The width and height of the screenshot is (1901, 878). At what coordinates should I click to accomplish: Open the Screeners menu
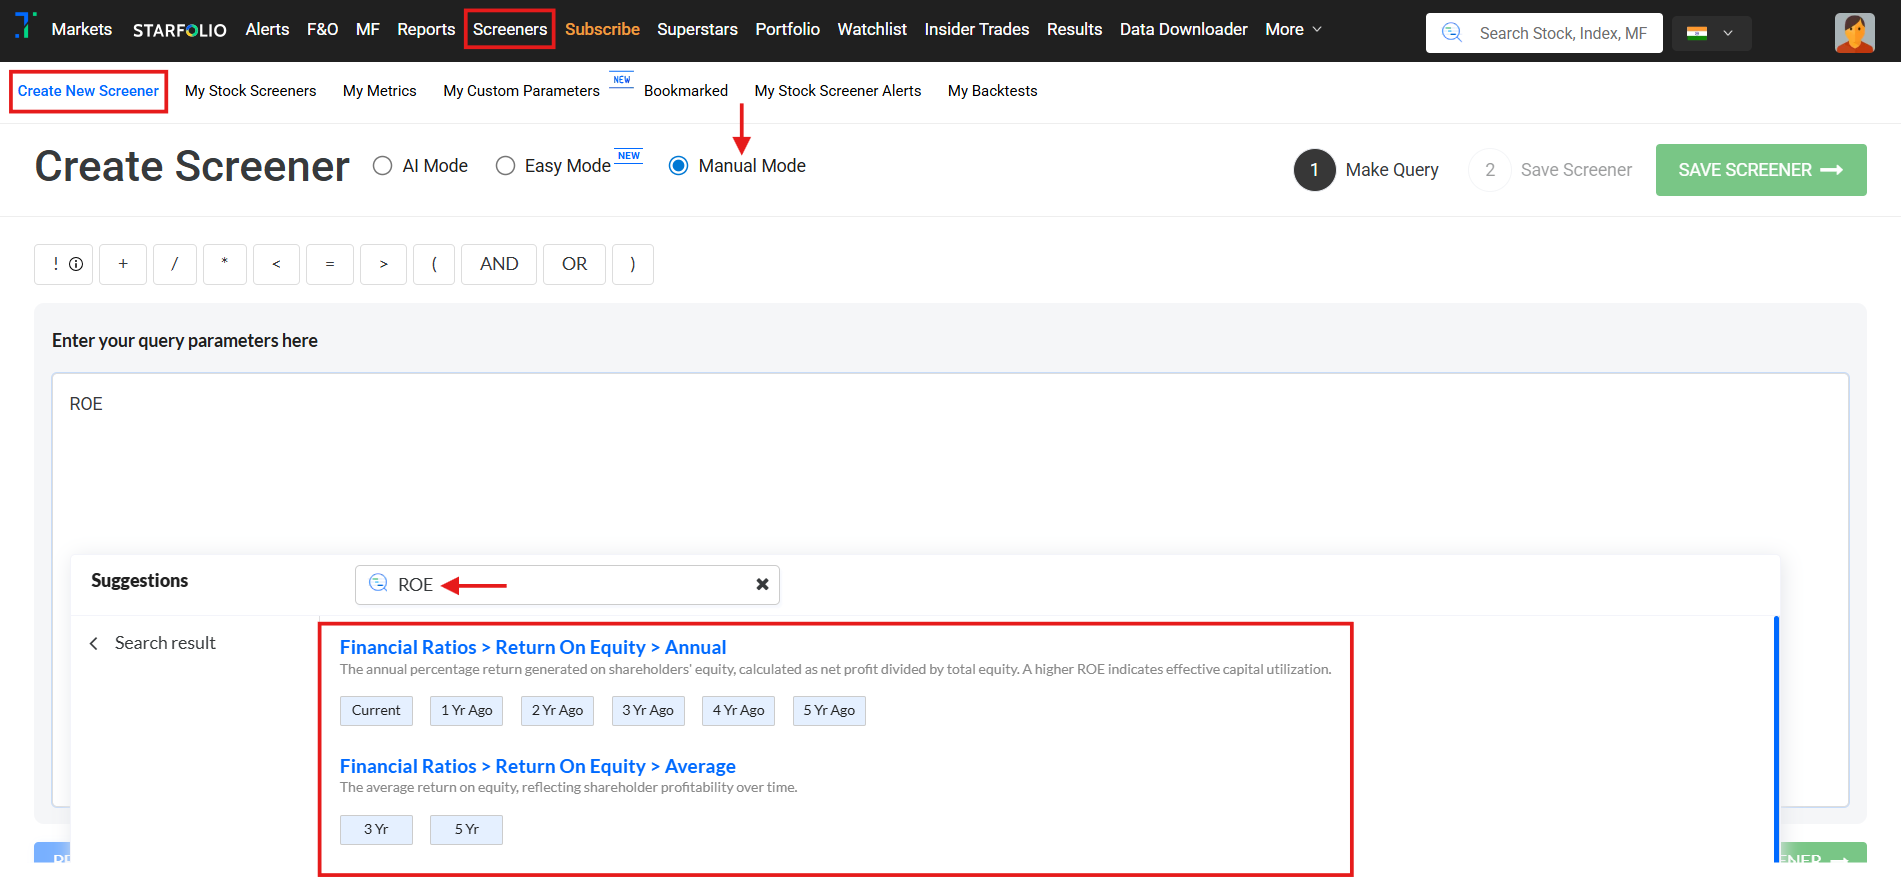pos(510,29)
